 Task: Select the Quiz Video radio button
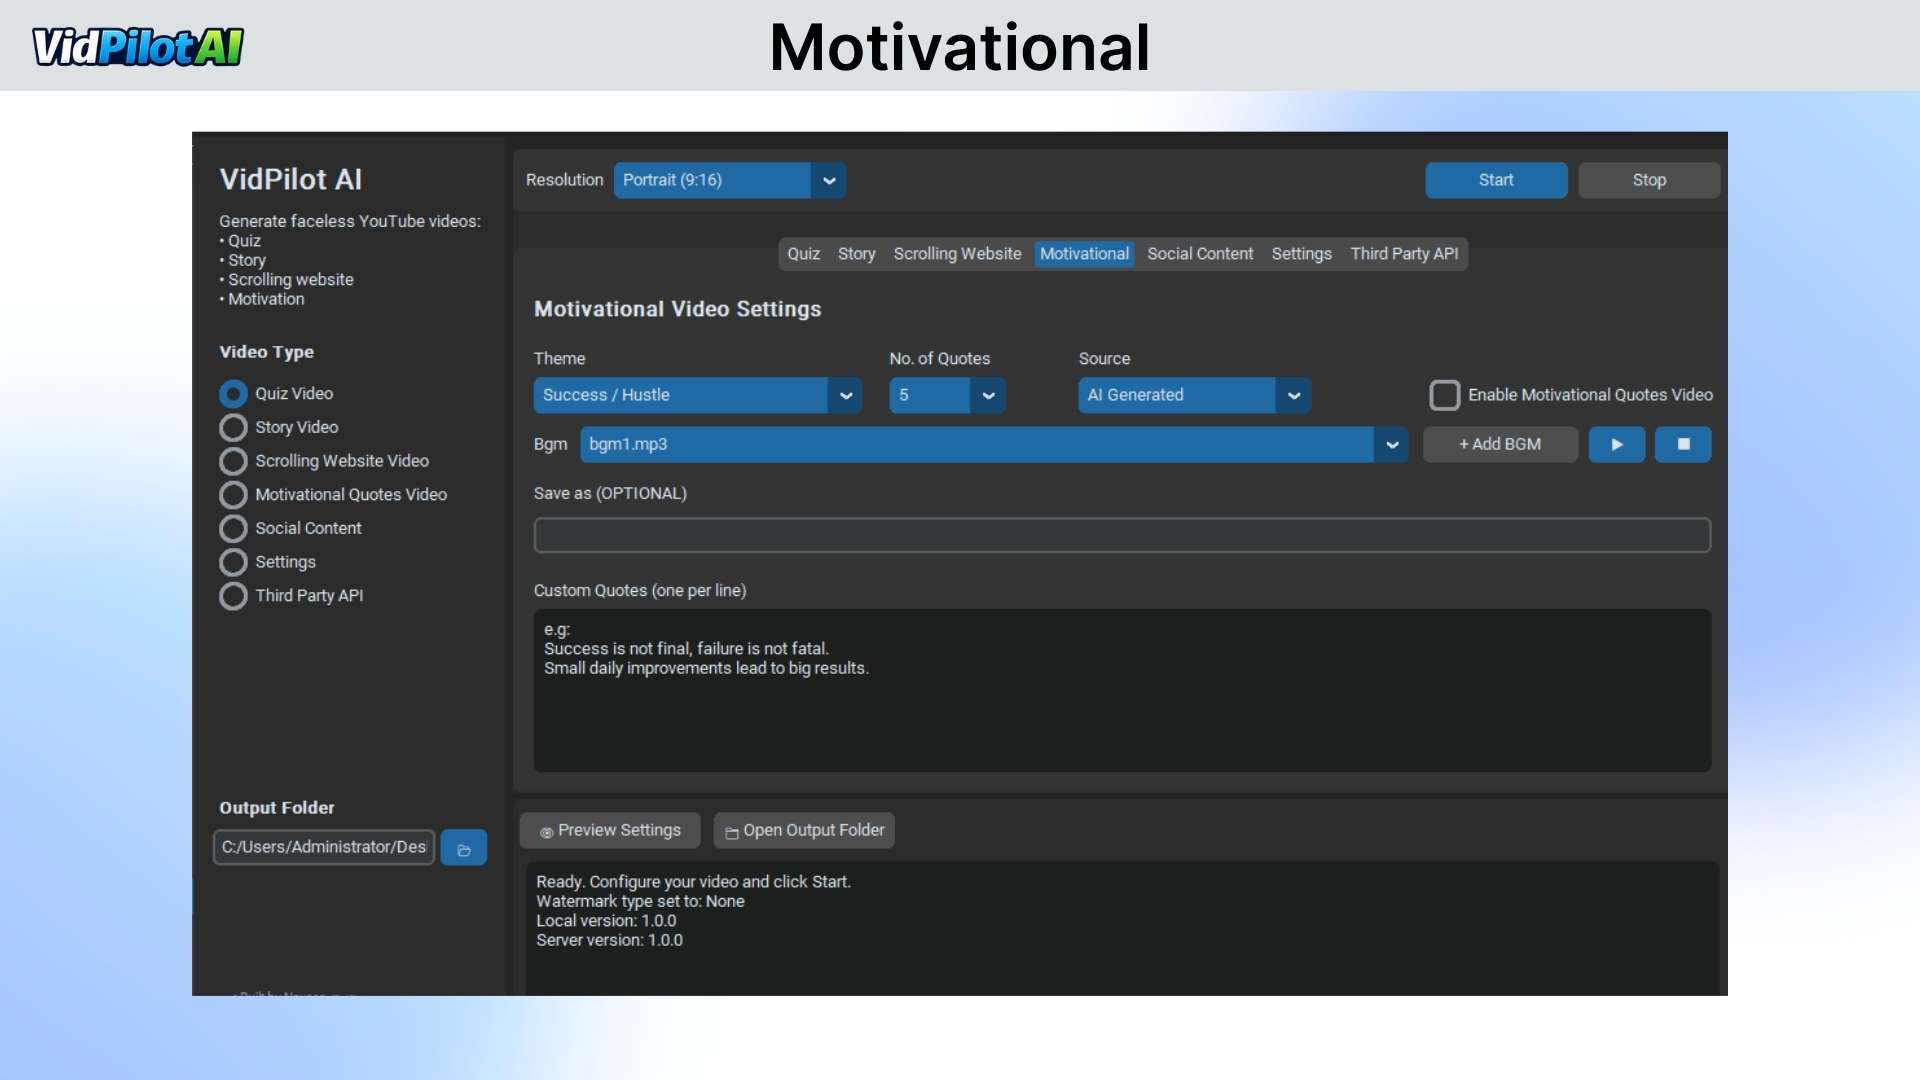(x=233, y=393)
